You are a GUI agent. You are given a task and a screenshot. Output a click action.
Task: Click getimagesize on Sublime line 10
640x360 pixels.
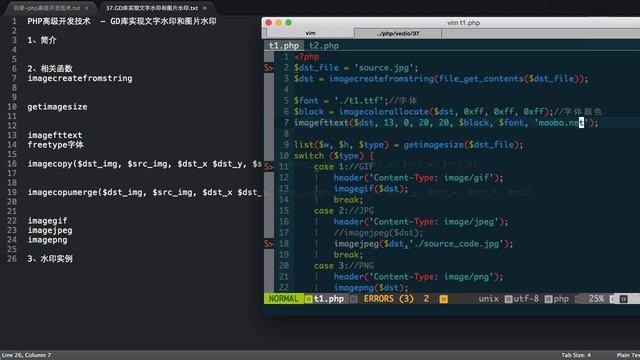58,107
